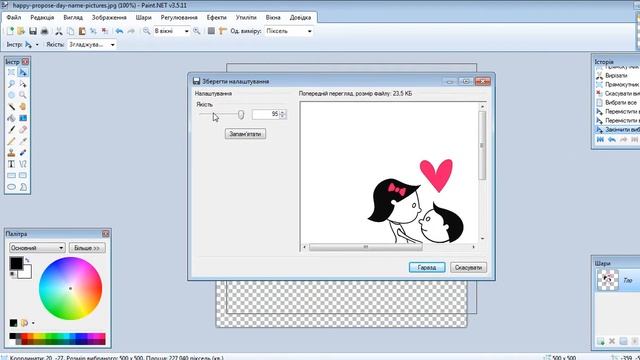640x360 pixels.
Task: Select the Move Selected Pixels tool
Action: [x=23, y=72]
